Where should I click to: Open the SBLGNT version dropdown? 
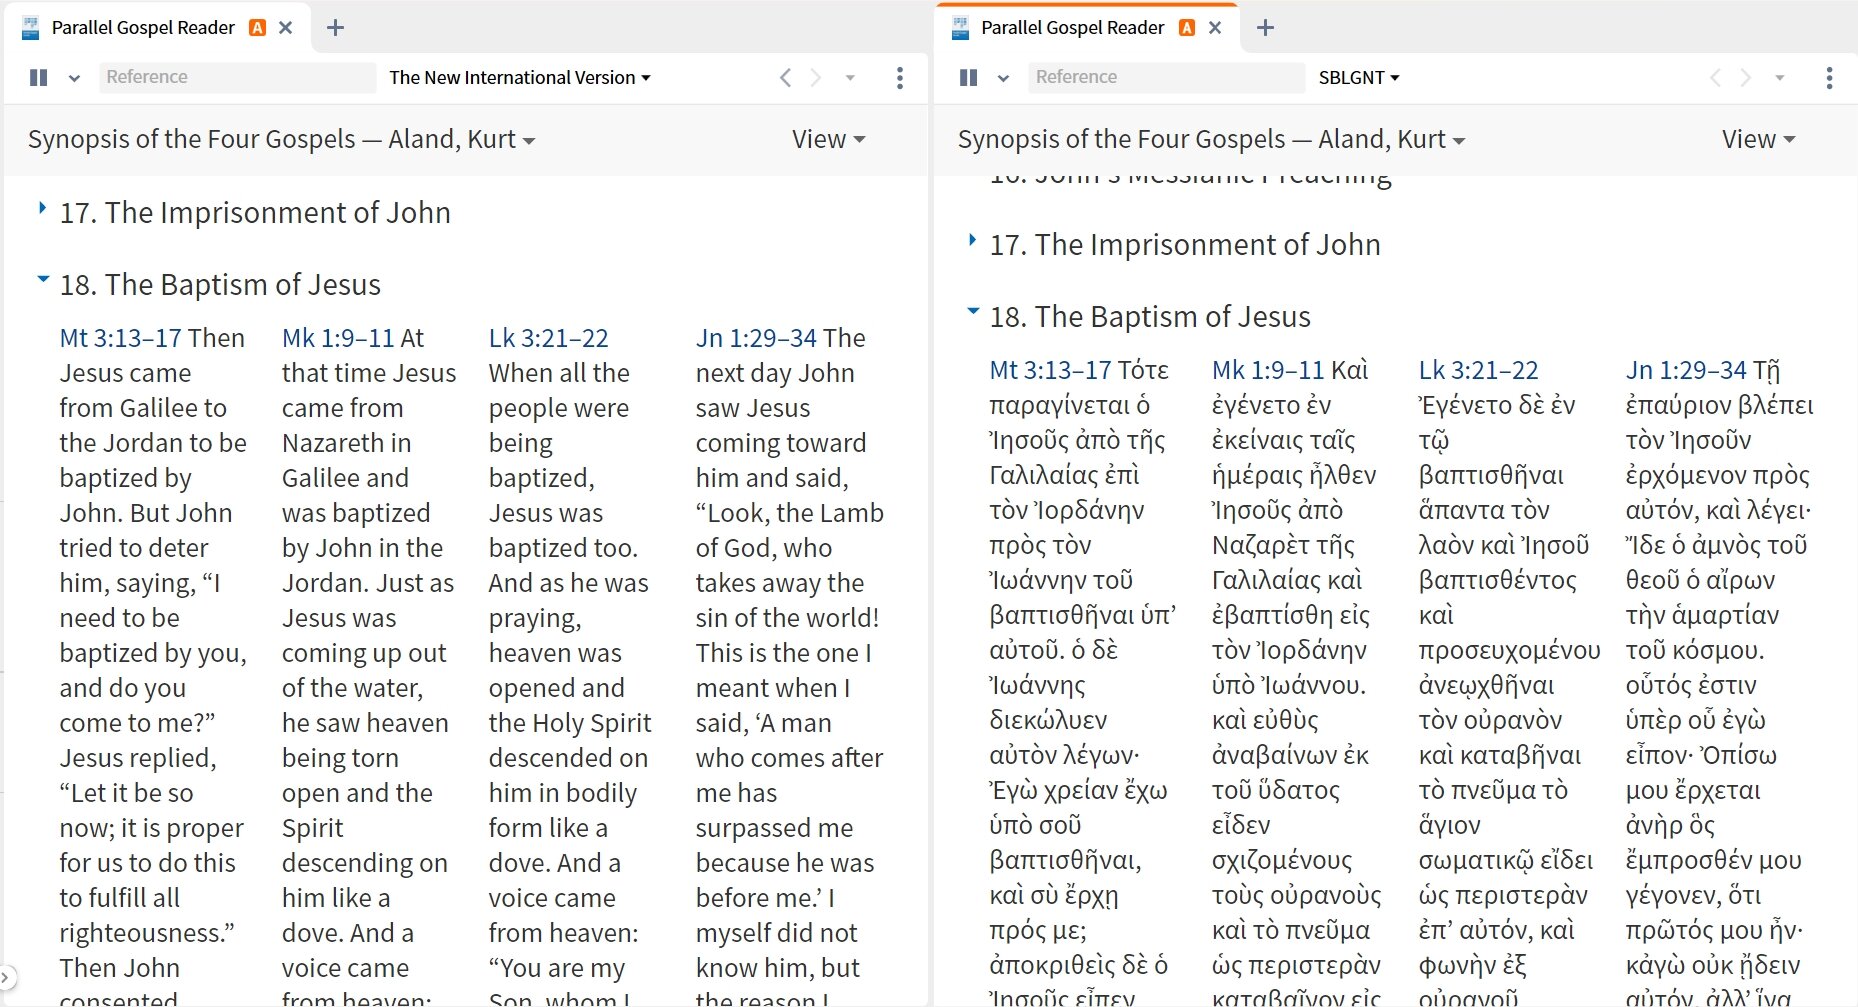tap(1358, 78)
